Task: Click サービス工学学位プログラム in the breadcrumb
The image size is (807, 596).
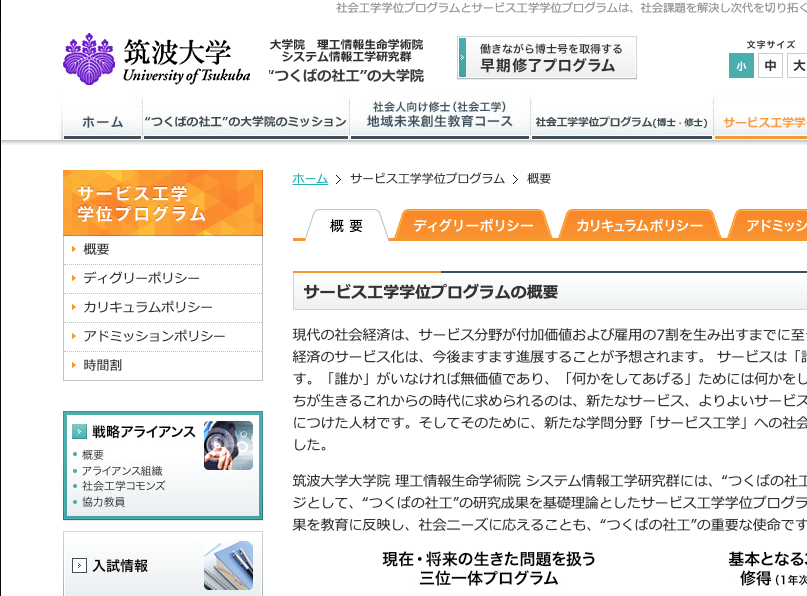Action: [427, 179]
